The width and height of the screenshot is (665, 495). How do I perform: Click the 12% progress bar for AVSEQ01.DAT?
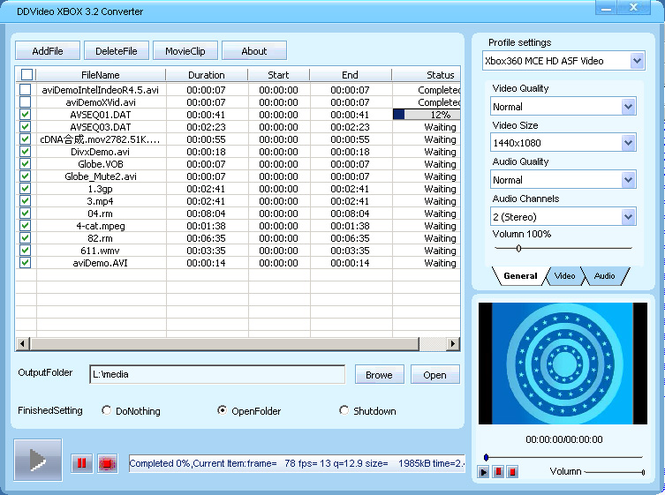point(426,114)
